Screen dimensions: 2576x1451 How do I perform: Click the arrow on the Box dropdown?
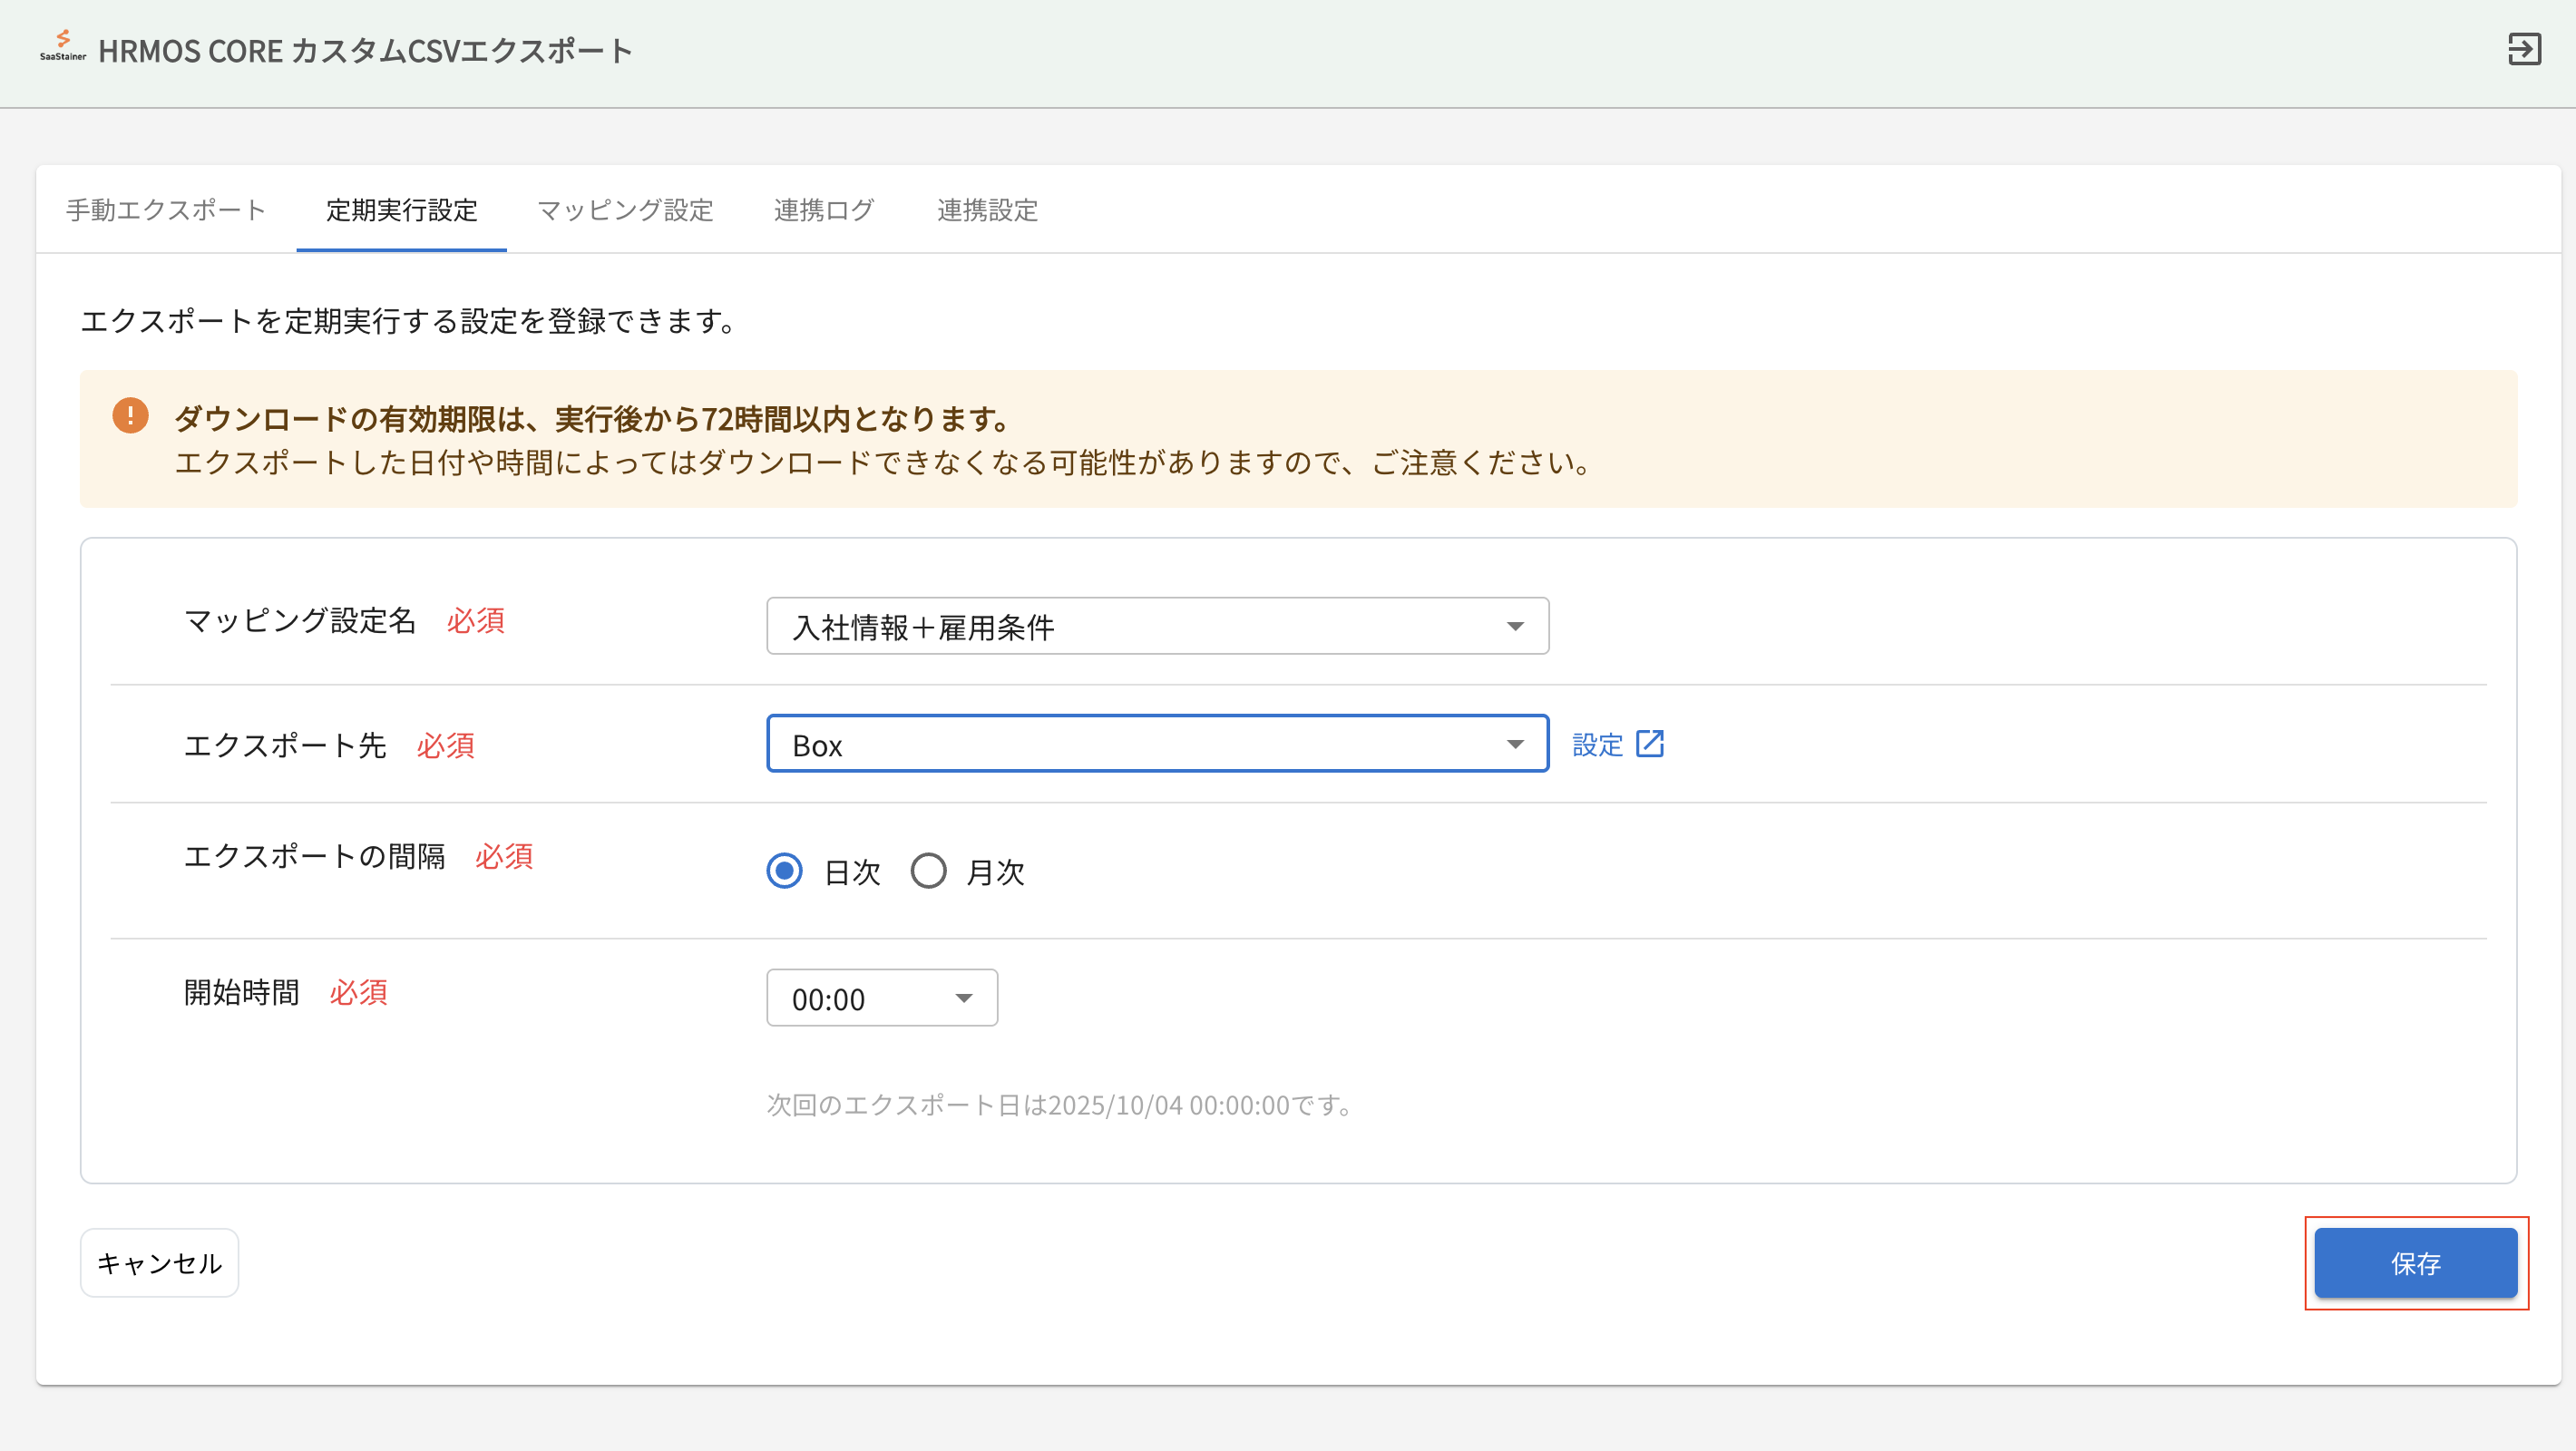[x=1515, y=745]
